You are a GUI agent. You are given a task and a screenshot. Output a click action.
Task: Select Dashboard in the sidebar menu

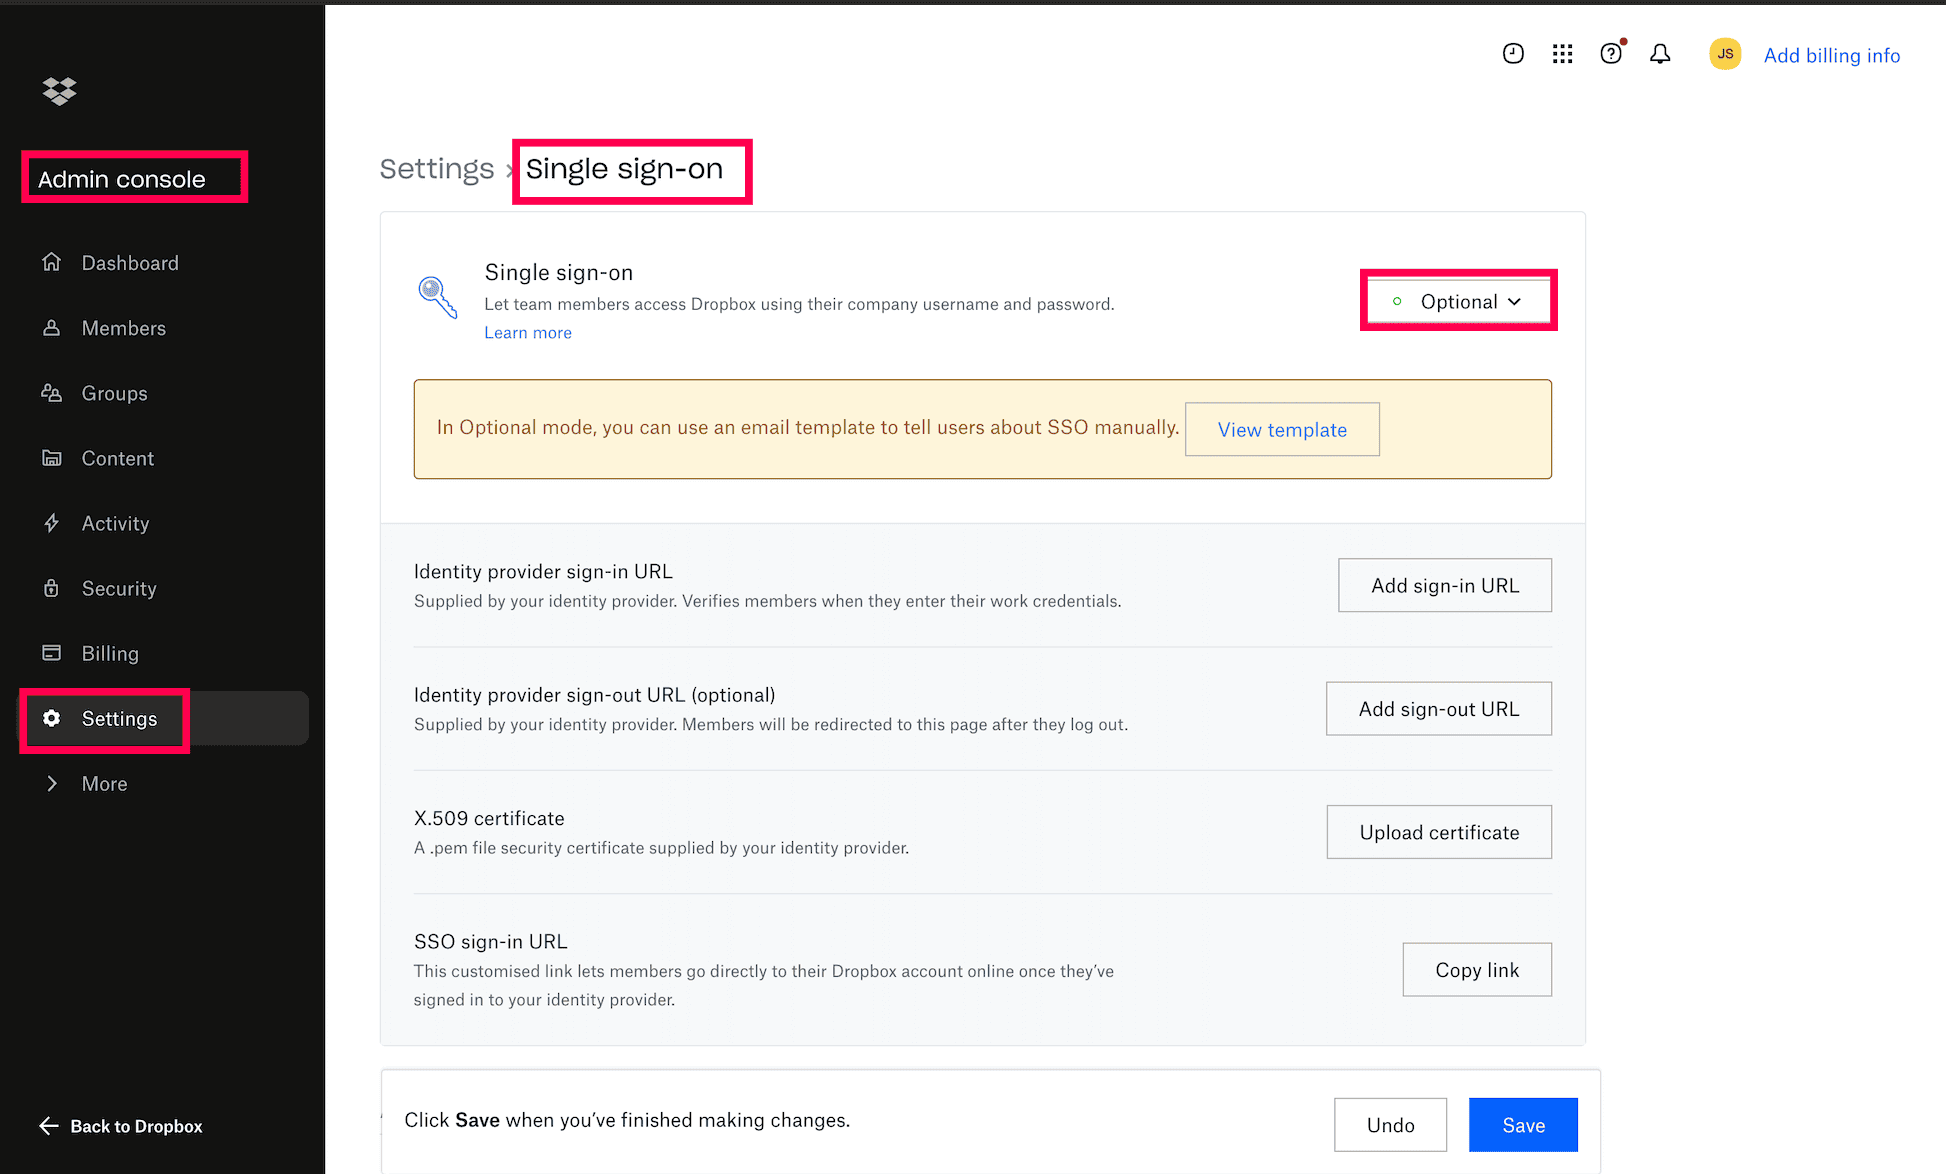131,262
